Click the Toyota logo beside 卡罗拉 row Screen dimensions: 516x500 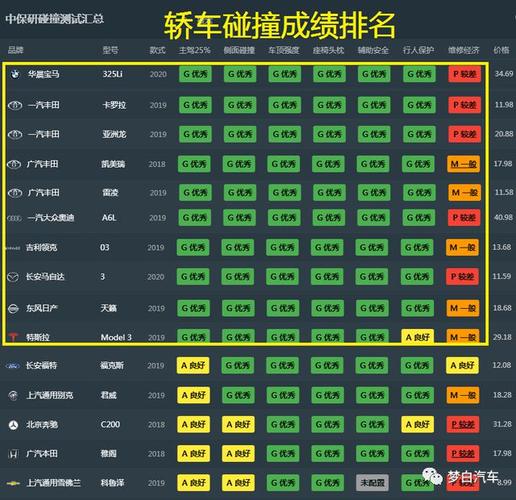pyautogui.click(x=15, y=105)
